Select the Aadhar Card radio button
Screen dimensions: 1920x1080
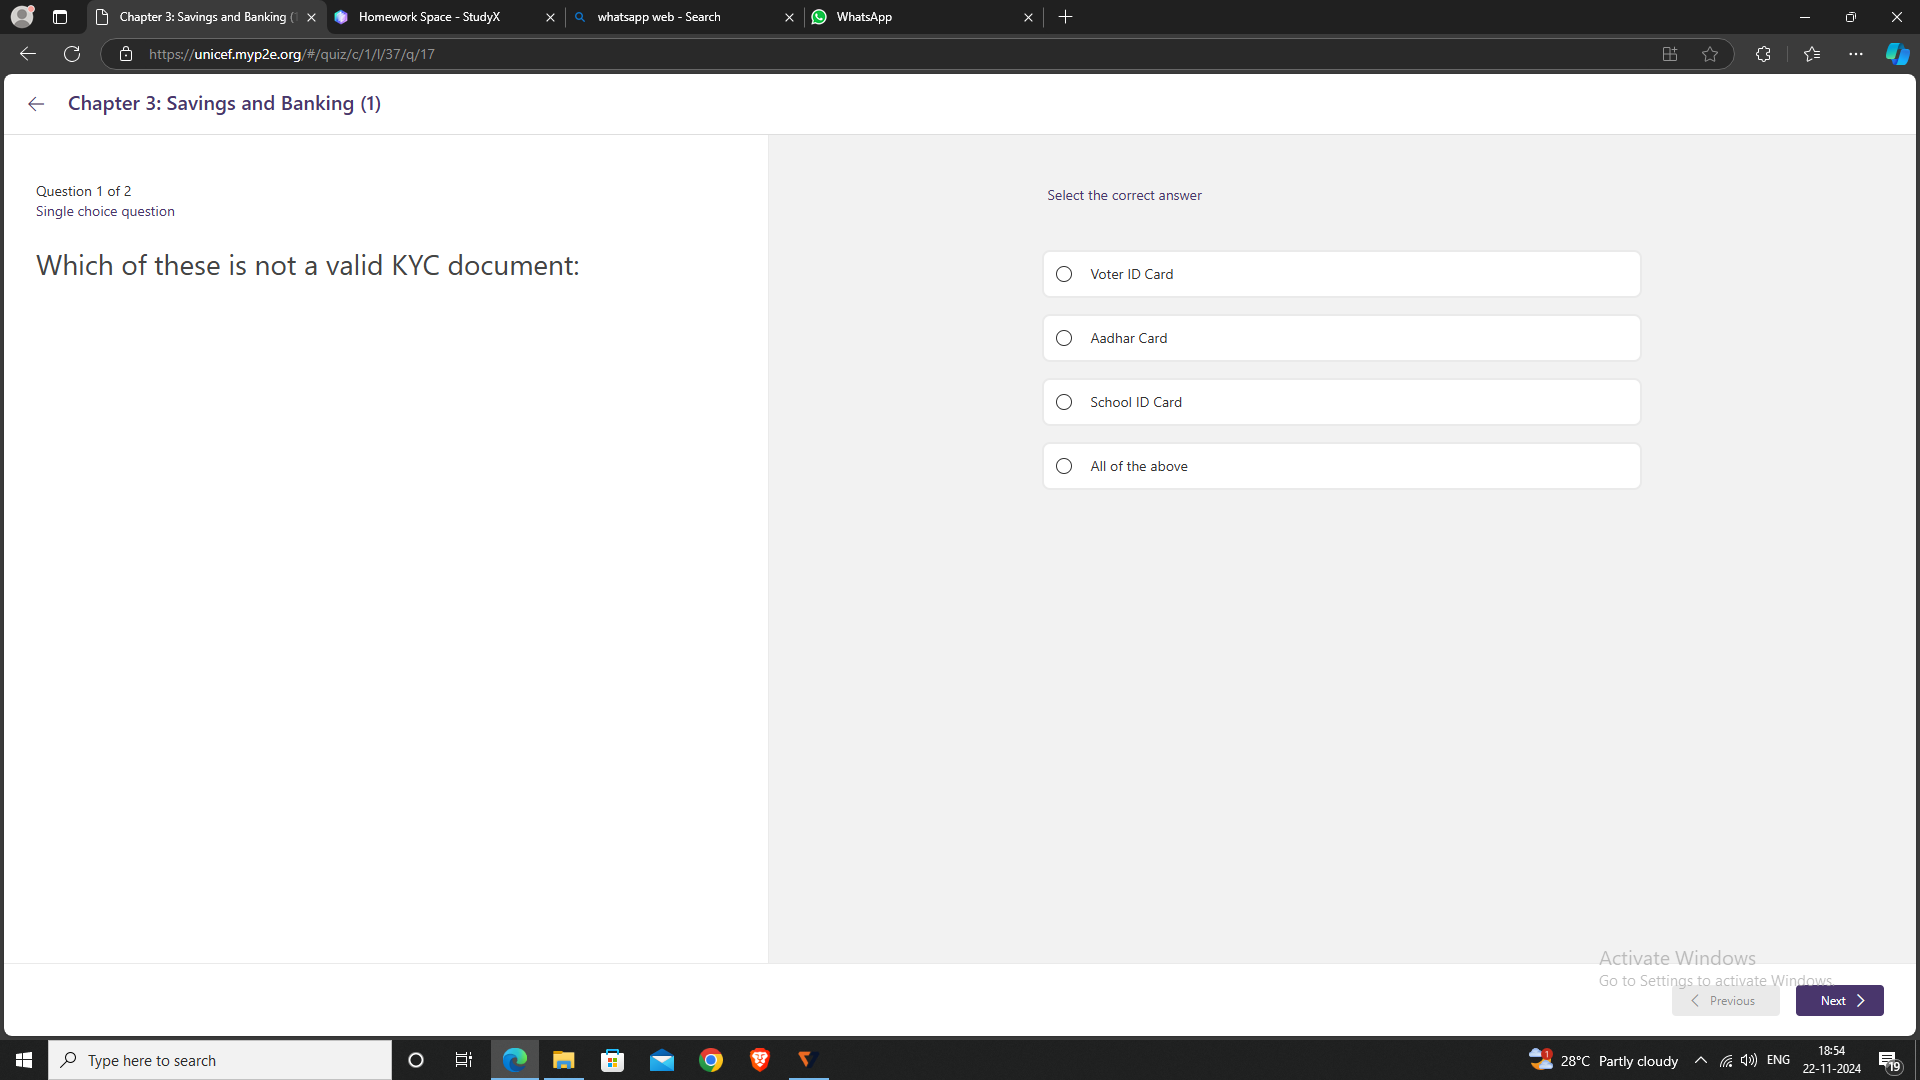[1064, 338]
